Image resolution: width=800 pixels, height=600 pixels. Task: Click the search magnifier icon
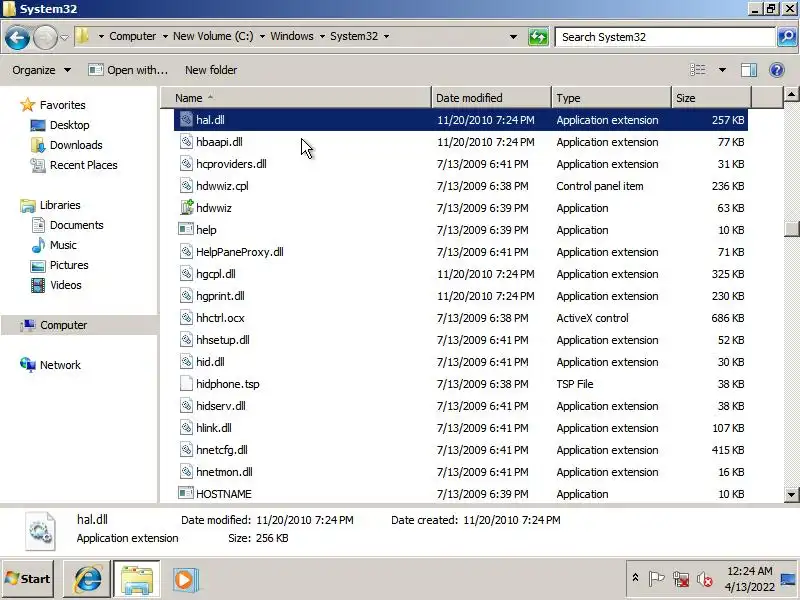(787, 37)
